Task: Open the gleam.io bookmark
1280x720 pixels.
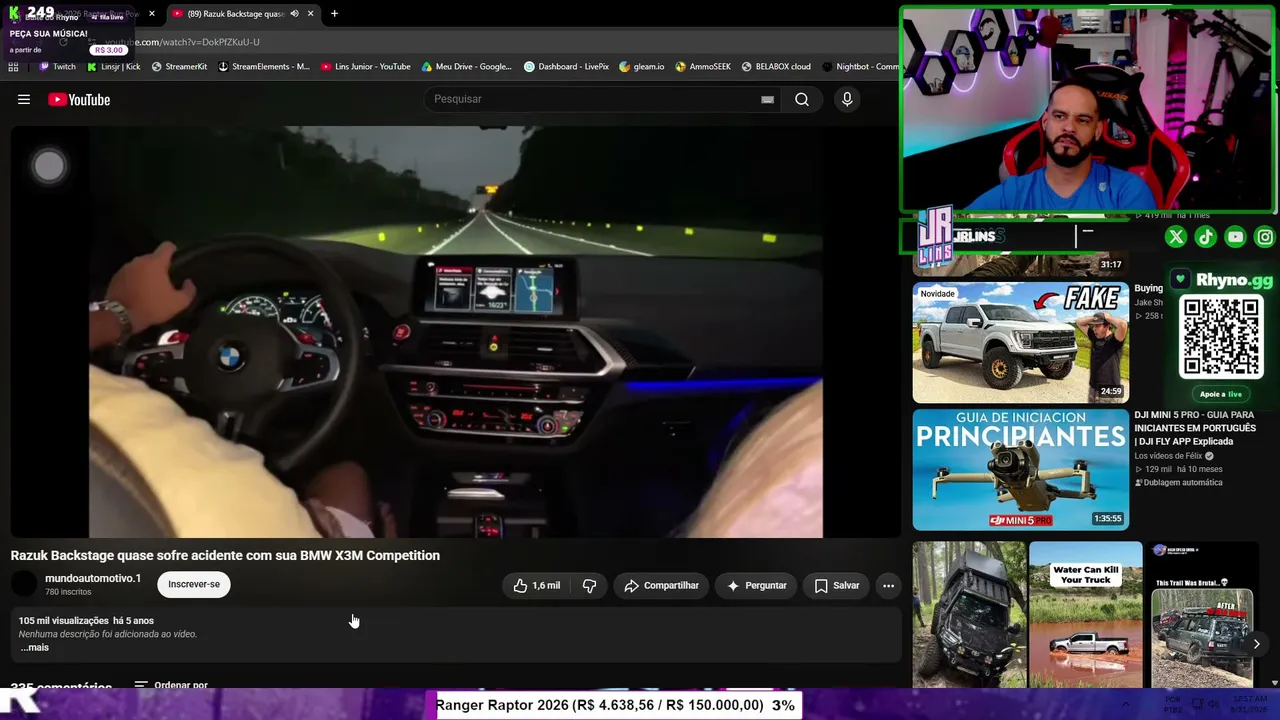Action: pos(641,67)
